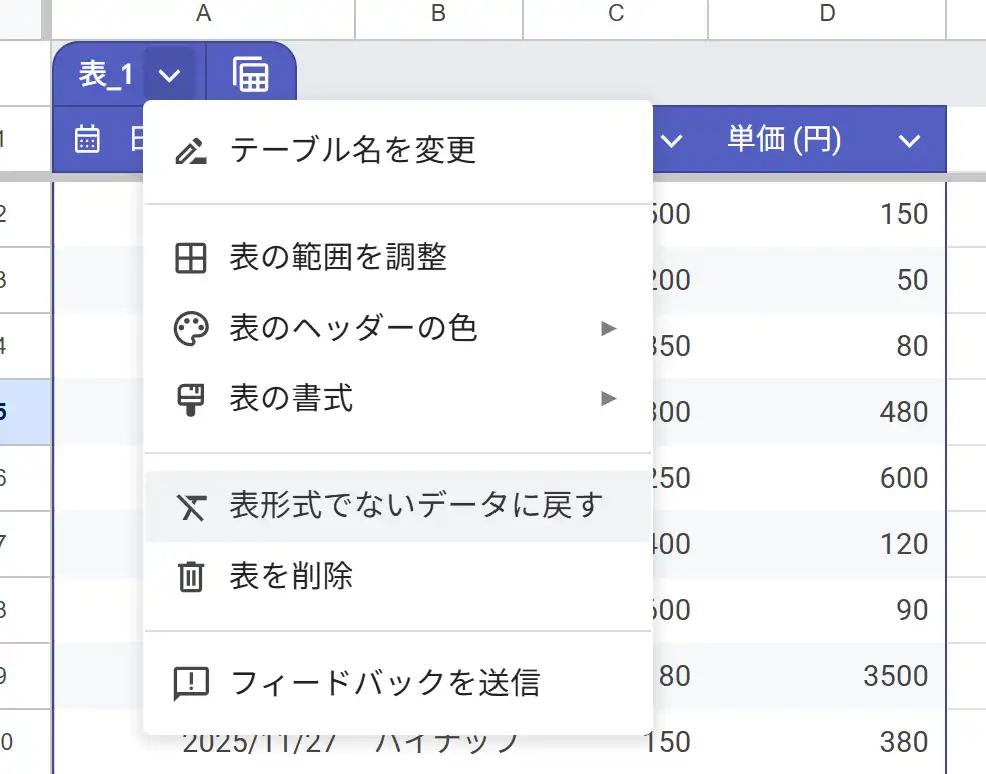
Task: Click the format painter icon for 表の書式
Action: coord(191,398)
